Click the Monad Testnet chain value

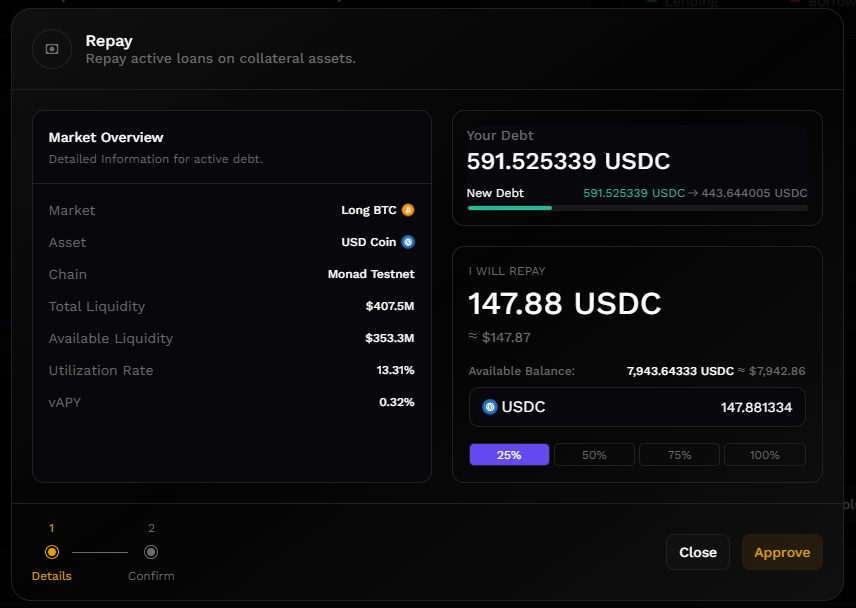click(371, 274)
